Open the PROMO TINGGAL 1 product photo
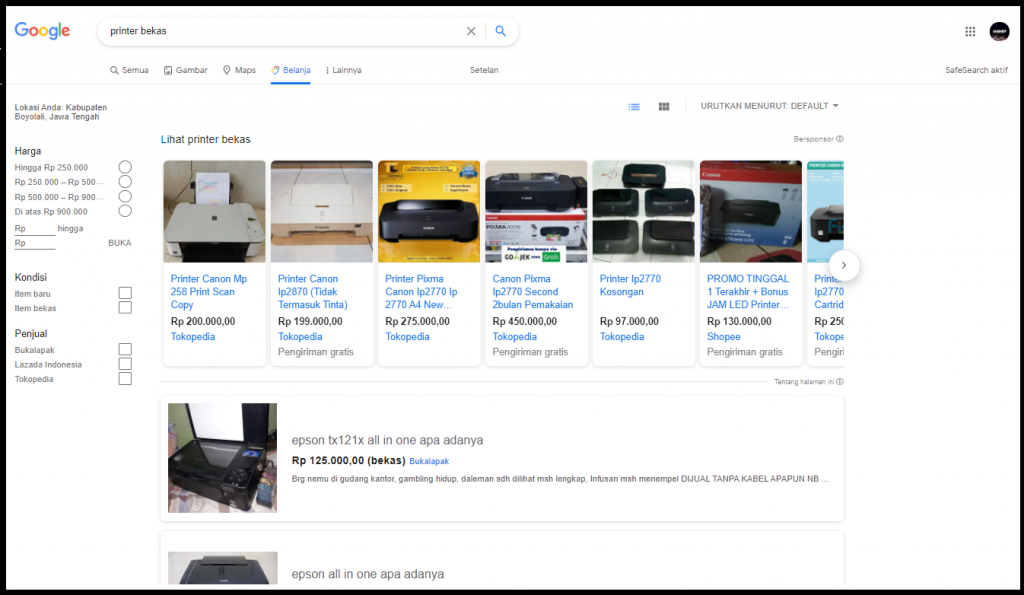 click(x=751, y=212)
